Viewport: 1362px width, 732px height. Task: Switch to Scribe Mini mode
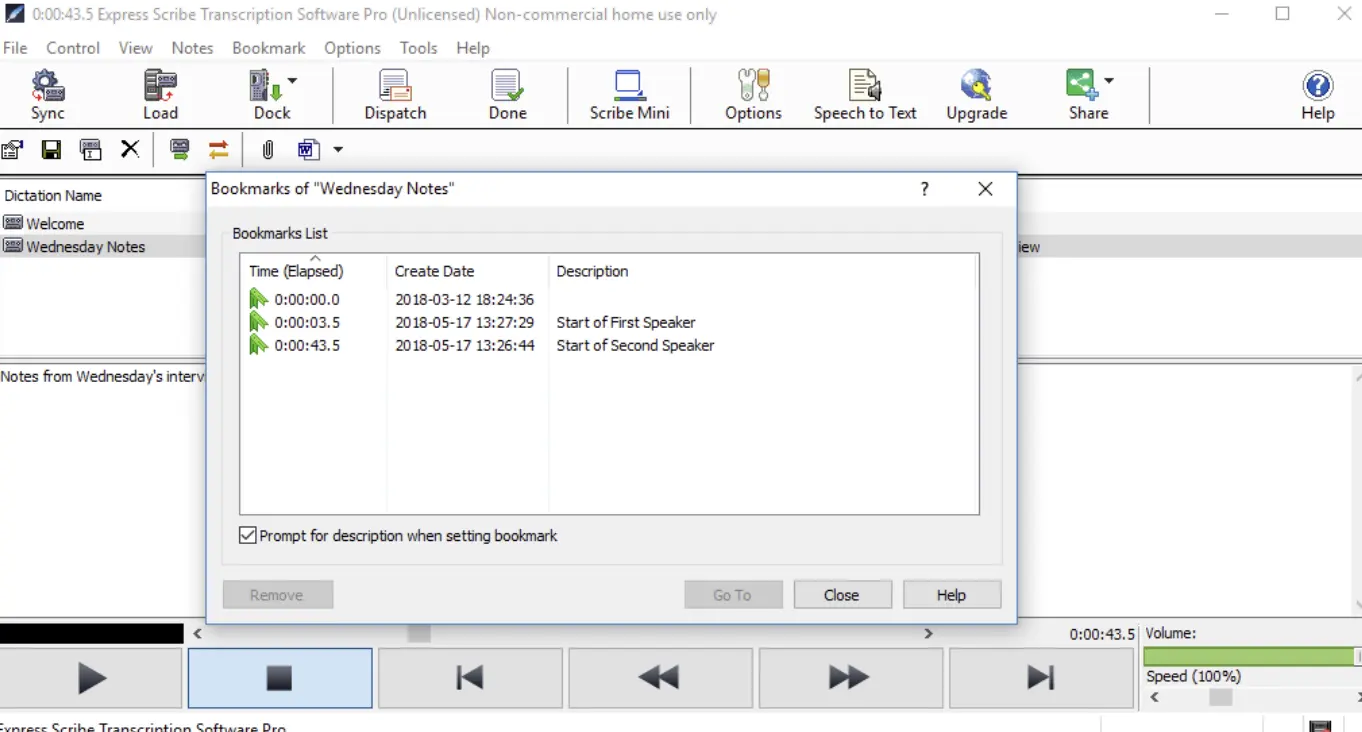(629, 95)
